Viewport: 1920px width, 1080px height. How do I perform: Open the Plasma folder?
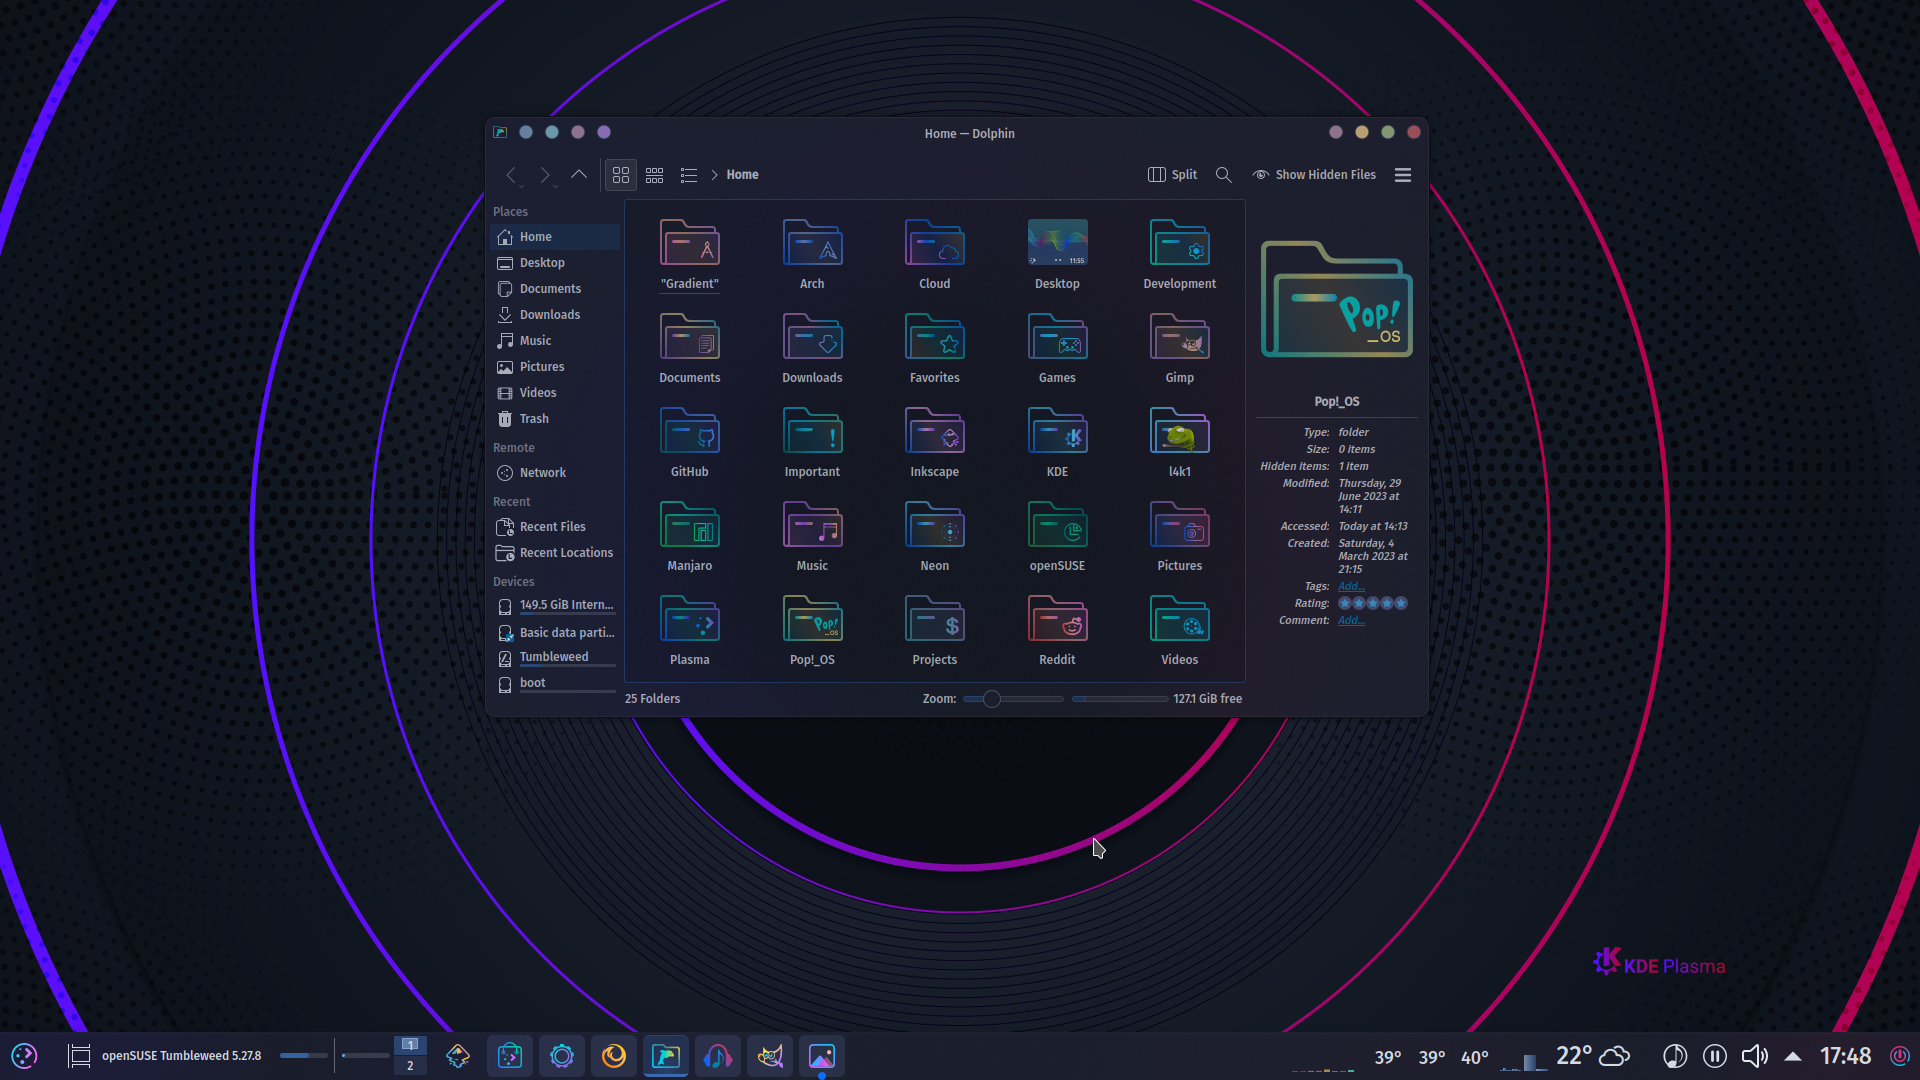(689, 630)
